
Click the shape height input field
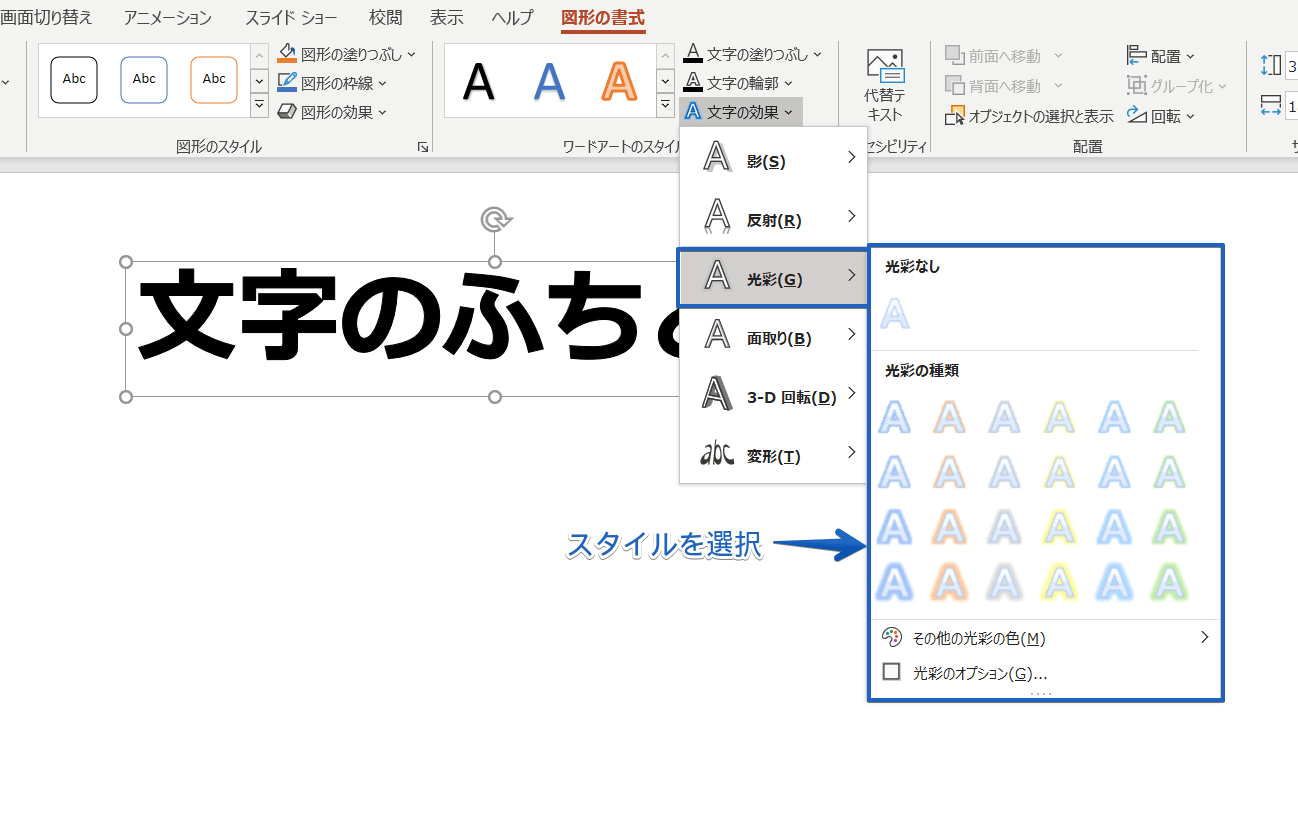tap(1291, 66)
